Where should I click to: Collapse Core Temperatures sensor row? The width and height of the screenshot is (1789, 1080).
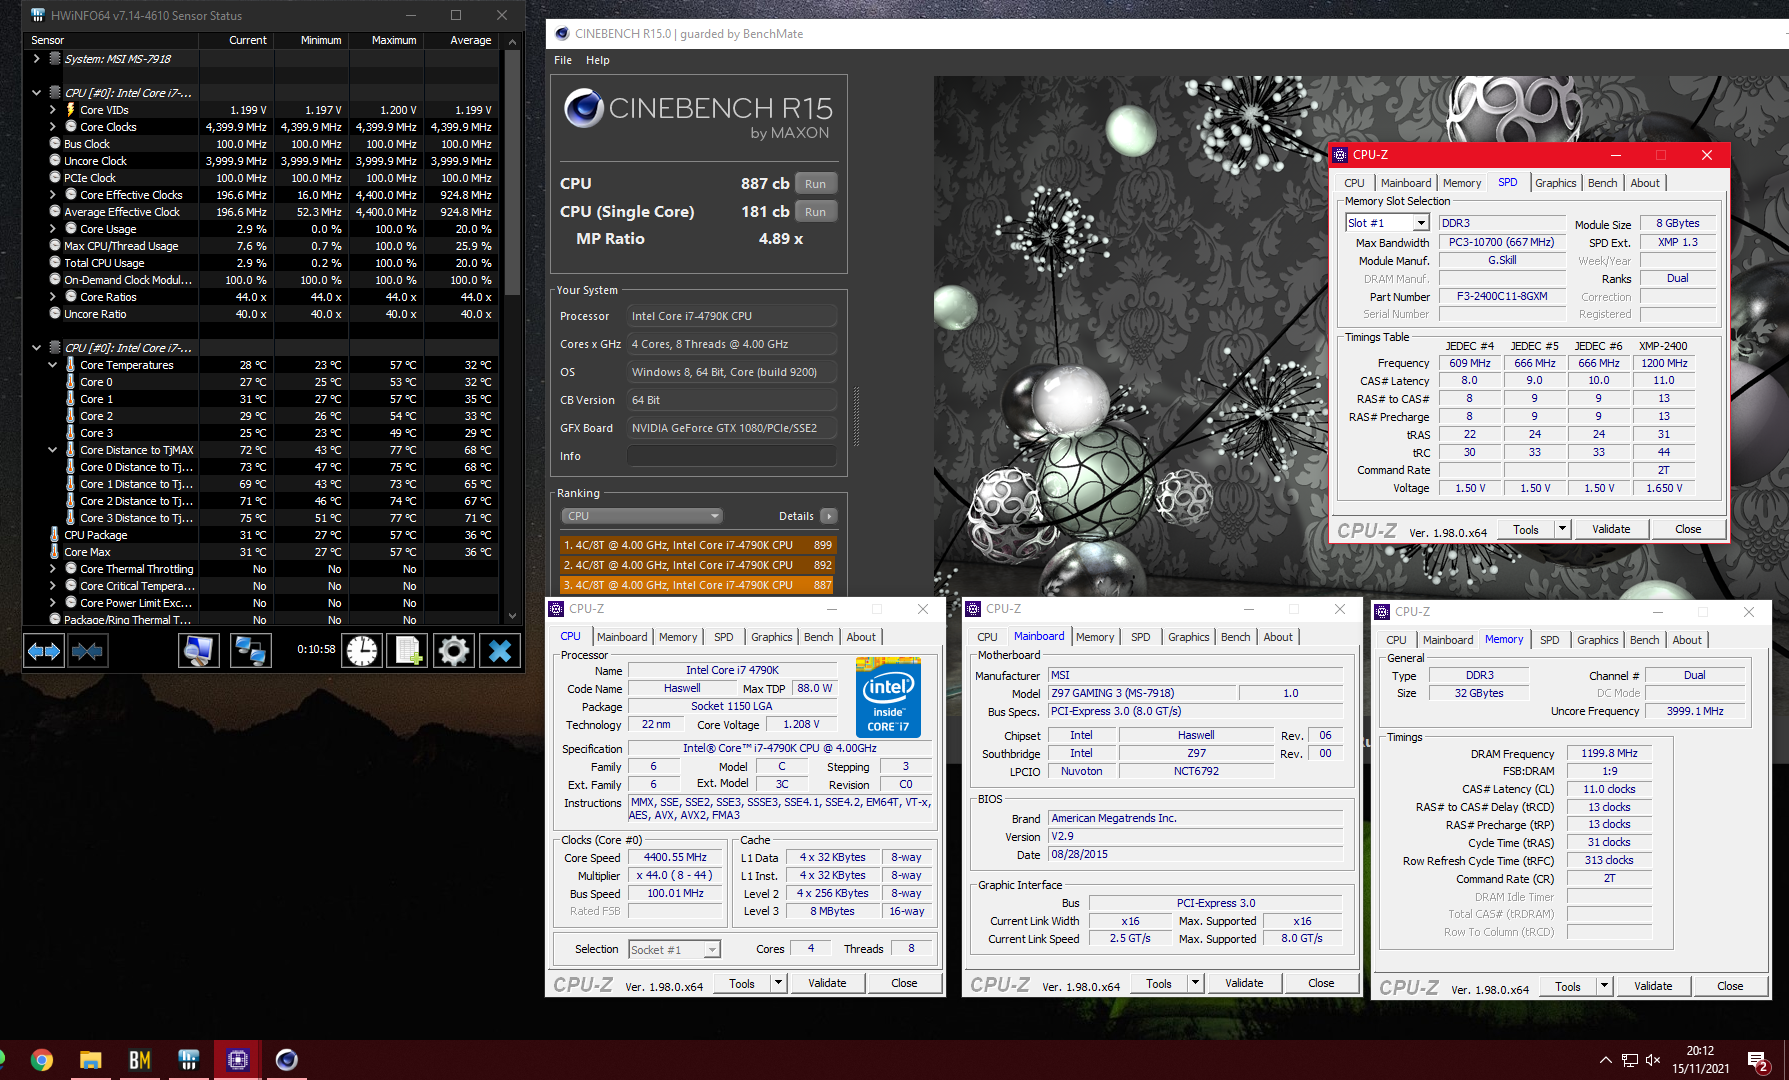click(x=53, y=365)
